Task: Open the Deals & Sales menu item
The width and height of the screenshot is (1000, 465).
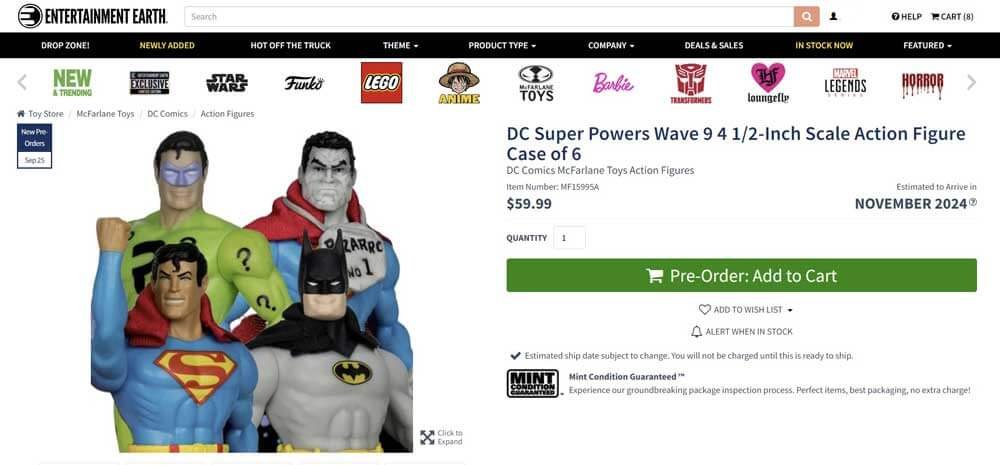Action: (714, 45)
